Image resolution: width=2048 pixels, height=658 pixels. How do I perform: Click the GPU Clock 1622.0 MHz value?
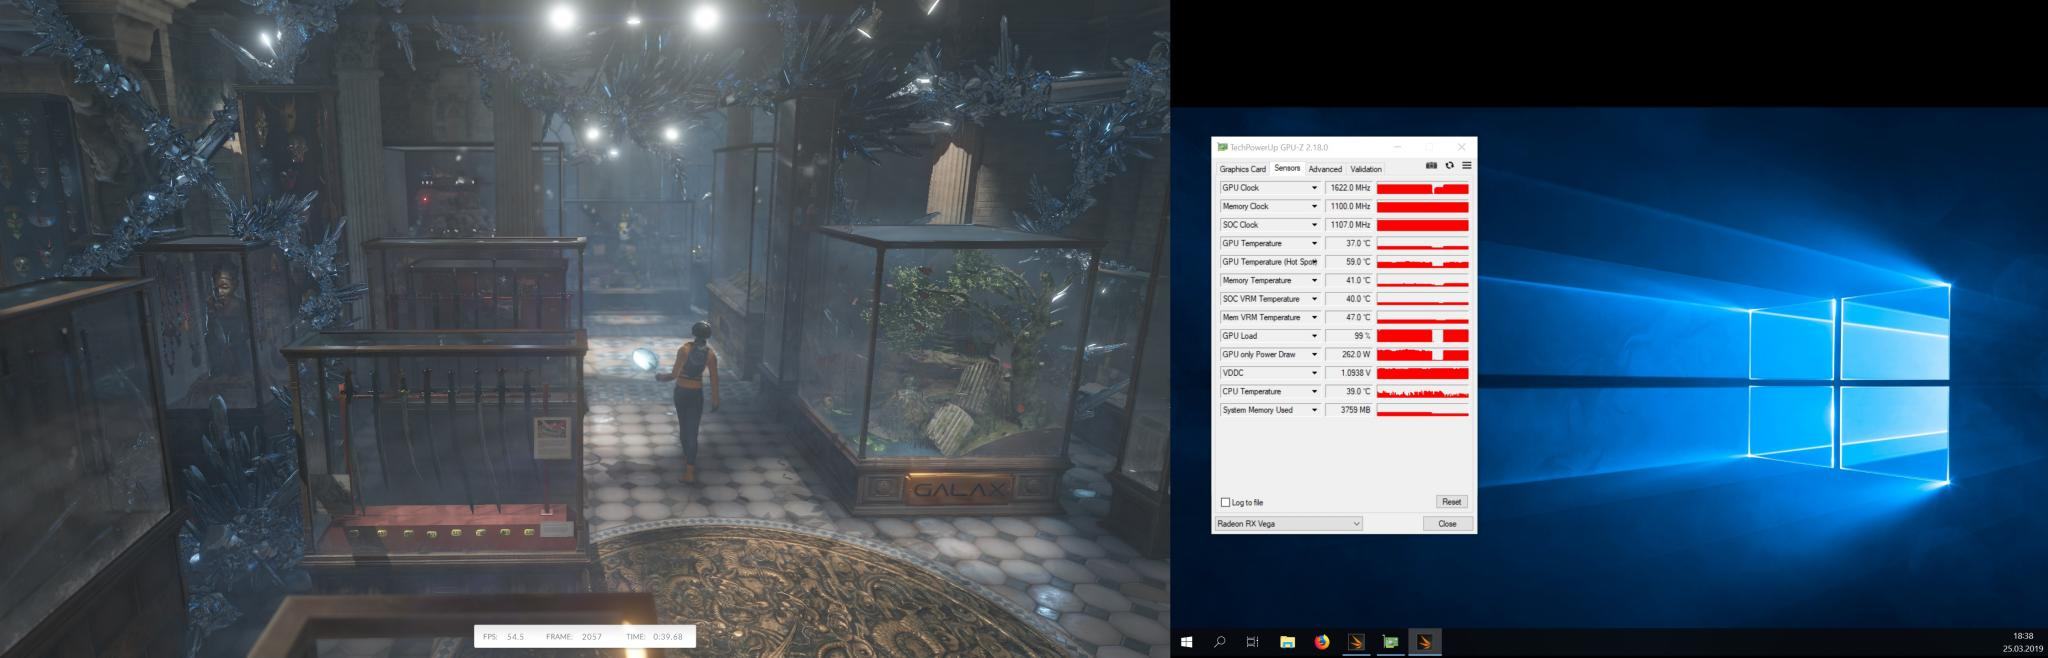[1349, 188]
